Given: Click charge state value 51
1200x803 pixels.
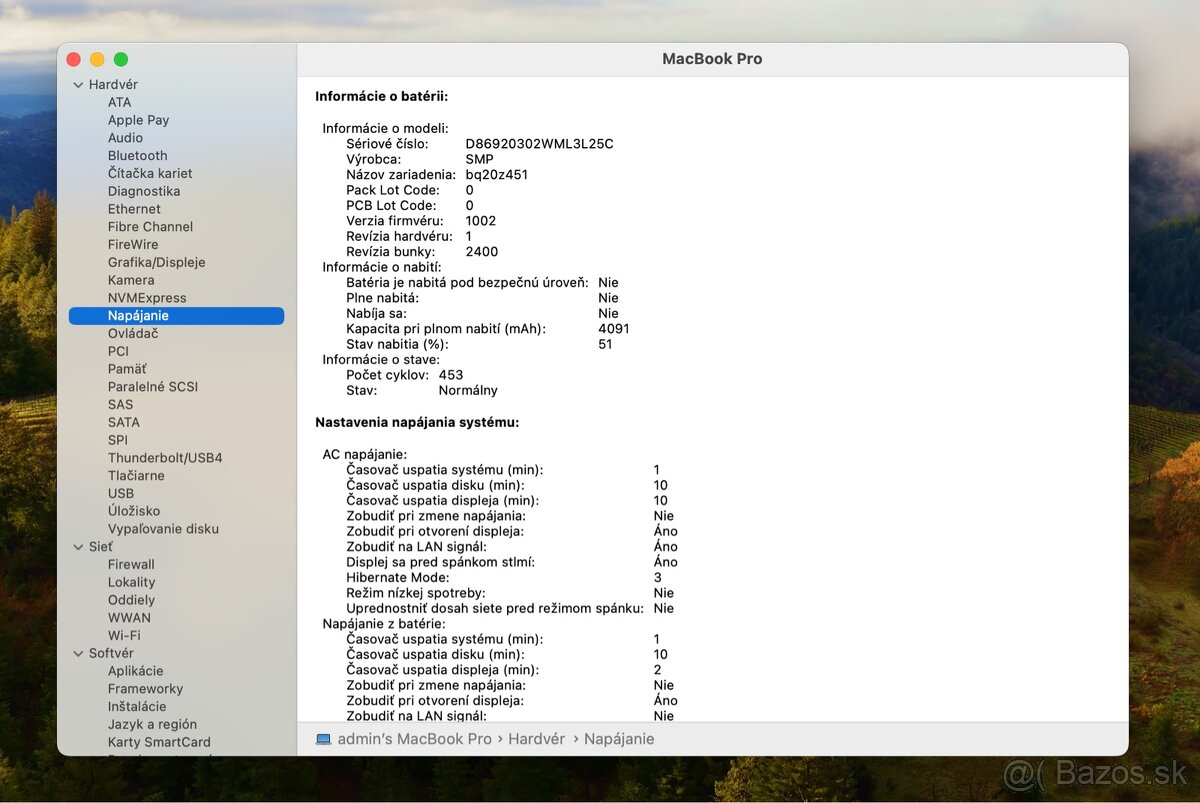Looking at the screenshot, I should tap(605, 345).
